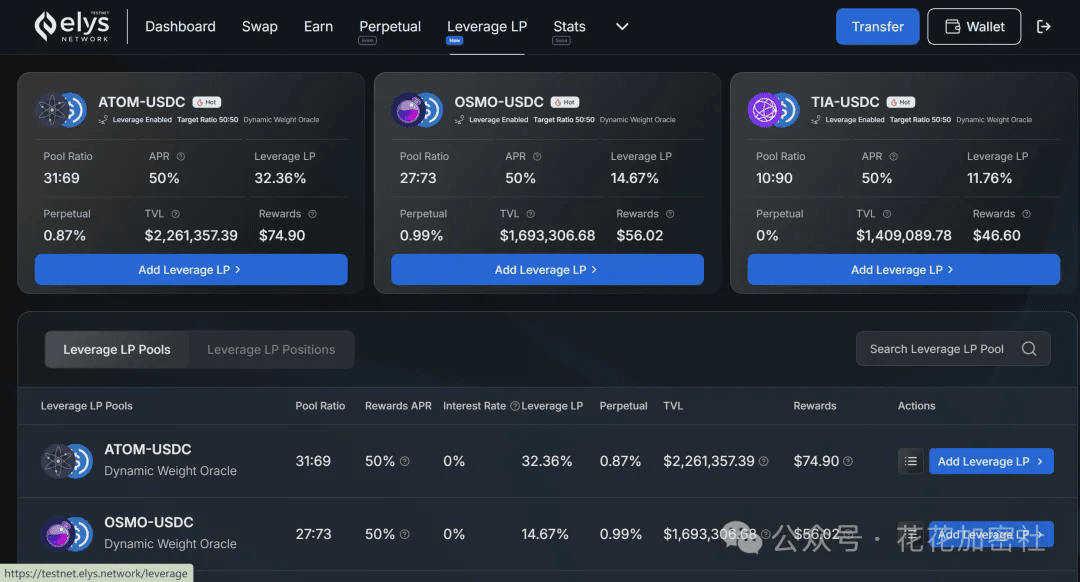Open the Dashboard nav item
This screenshot has width=1080, height=582.
180,26
